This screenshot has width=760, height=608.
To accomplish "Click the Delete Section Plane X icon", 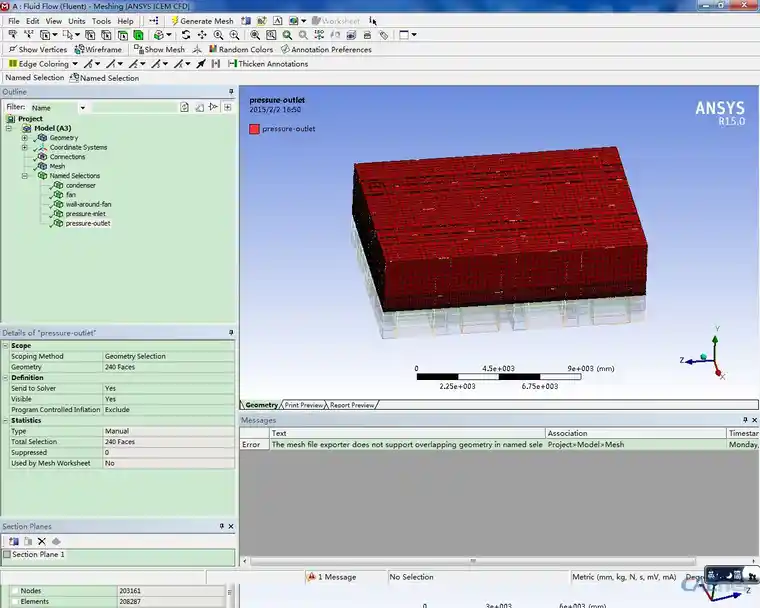I will [x=42, y=542].
